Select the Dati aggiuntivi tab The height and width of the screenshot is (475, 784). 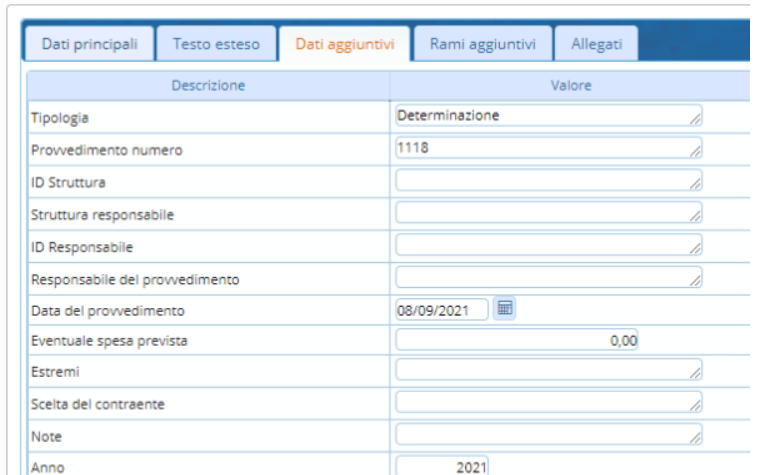pos(344,44)
